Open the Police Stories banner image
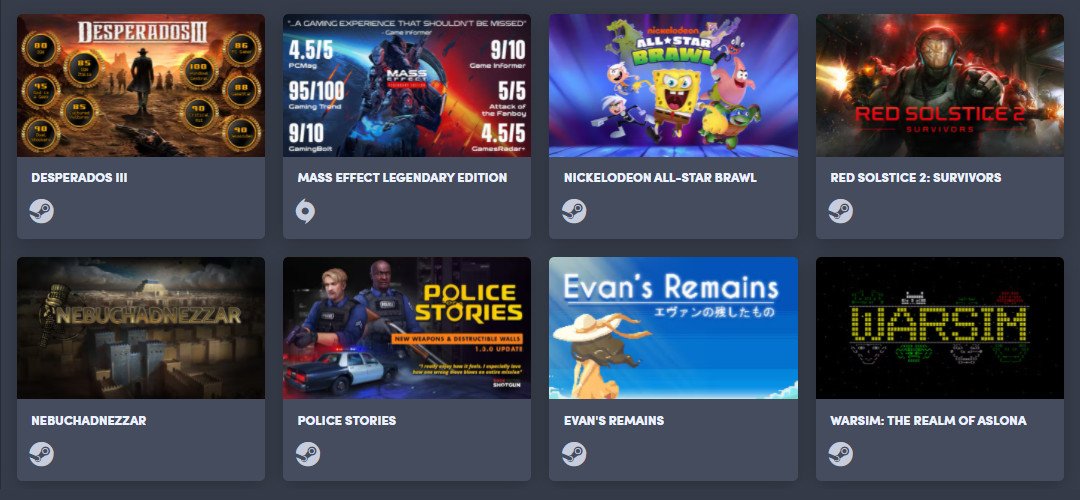This screenshot has width=1080, height=500. (x=406, y=328)
